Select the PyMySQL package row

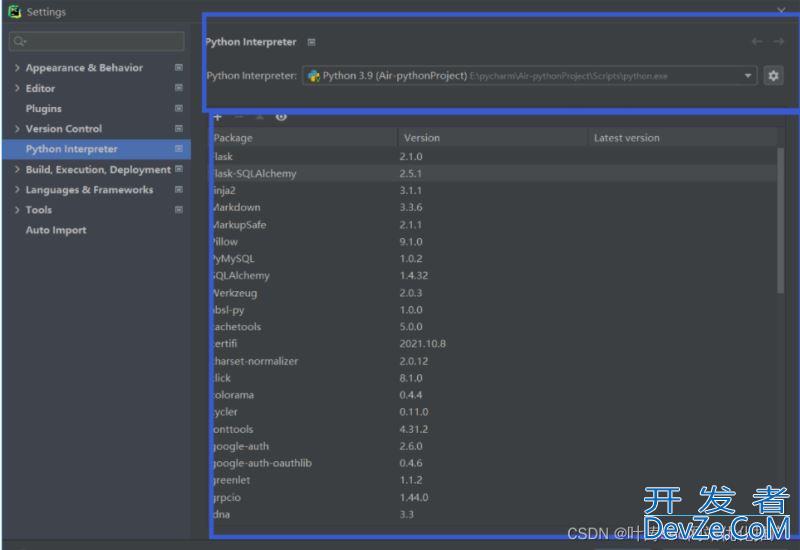click(494, 259)
